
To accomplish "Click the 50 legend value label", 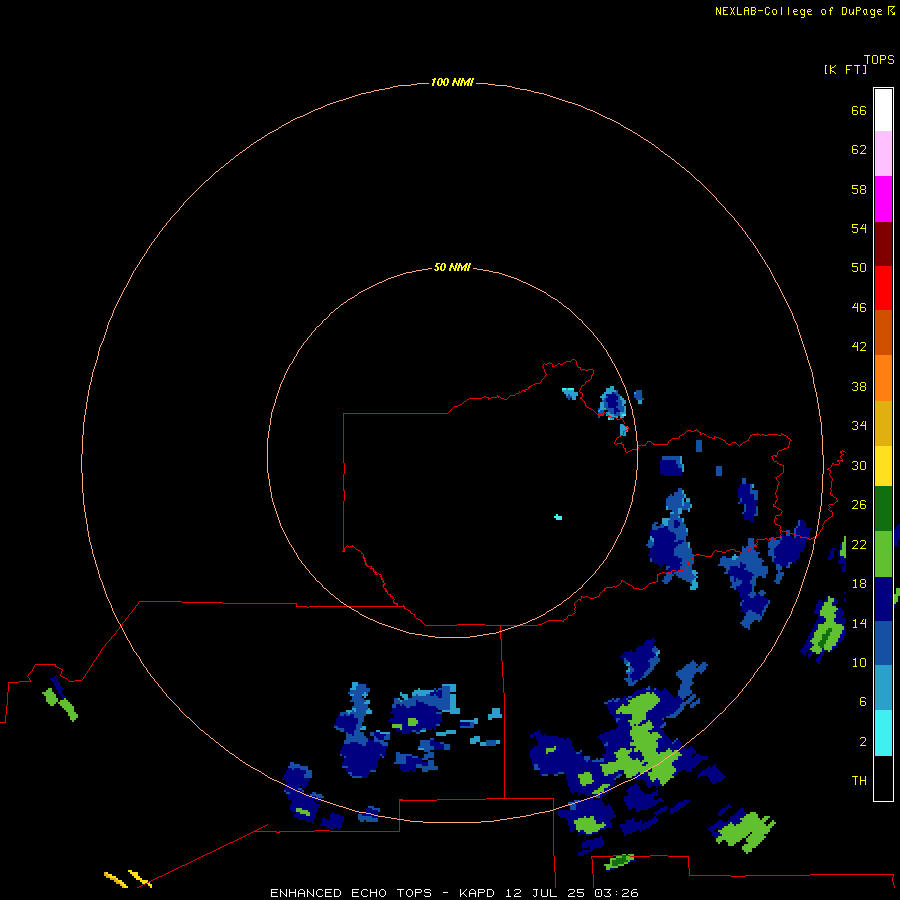I will 859,267.
